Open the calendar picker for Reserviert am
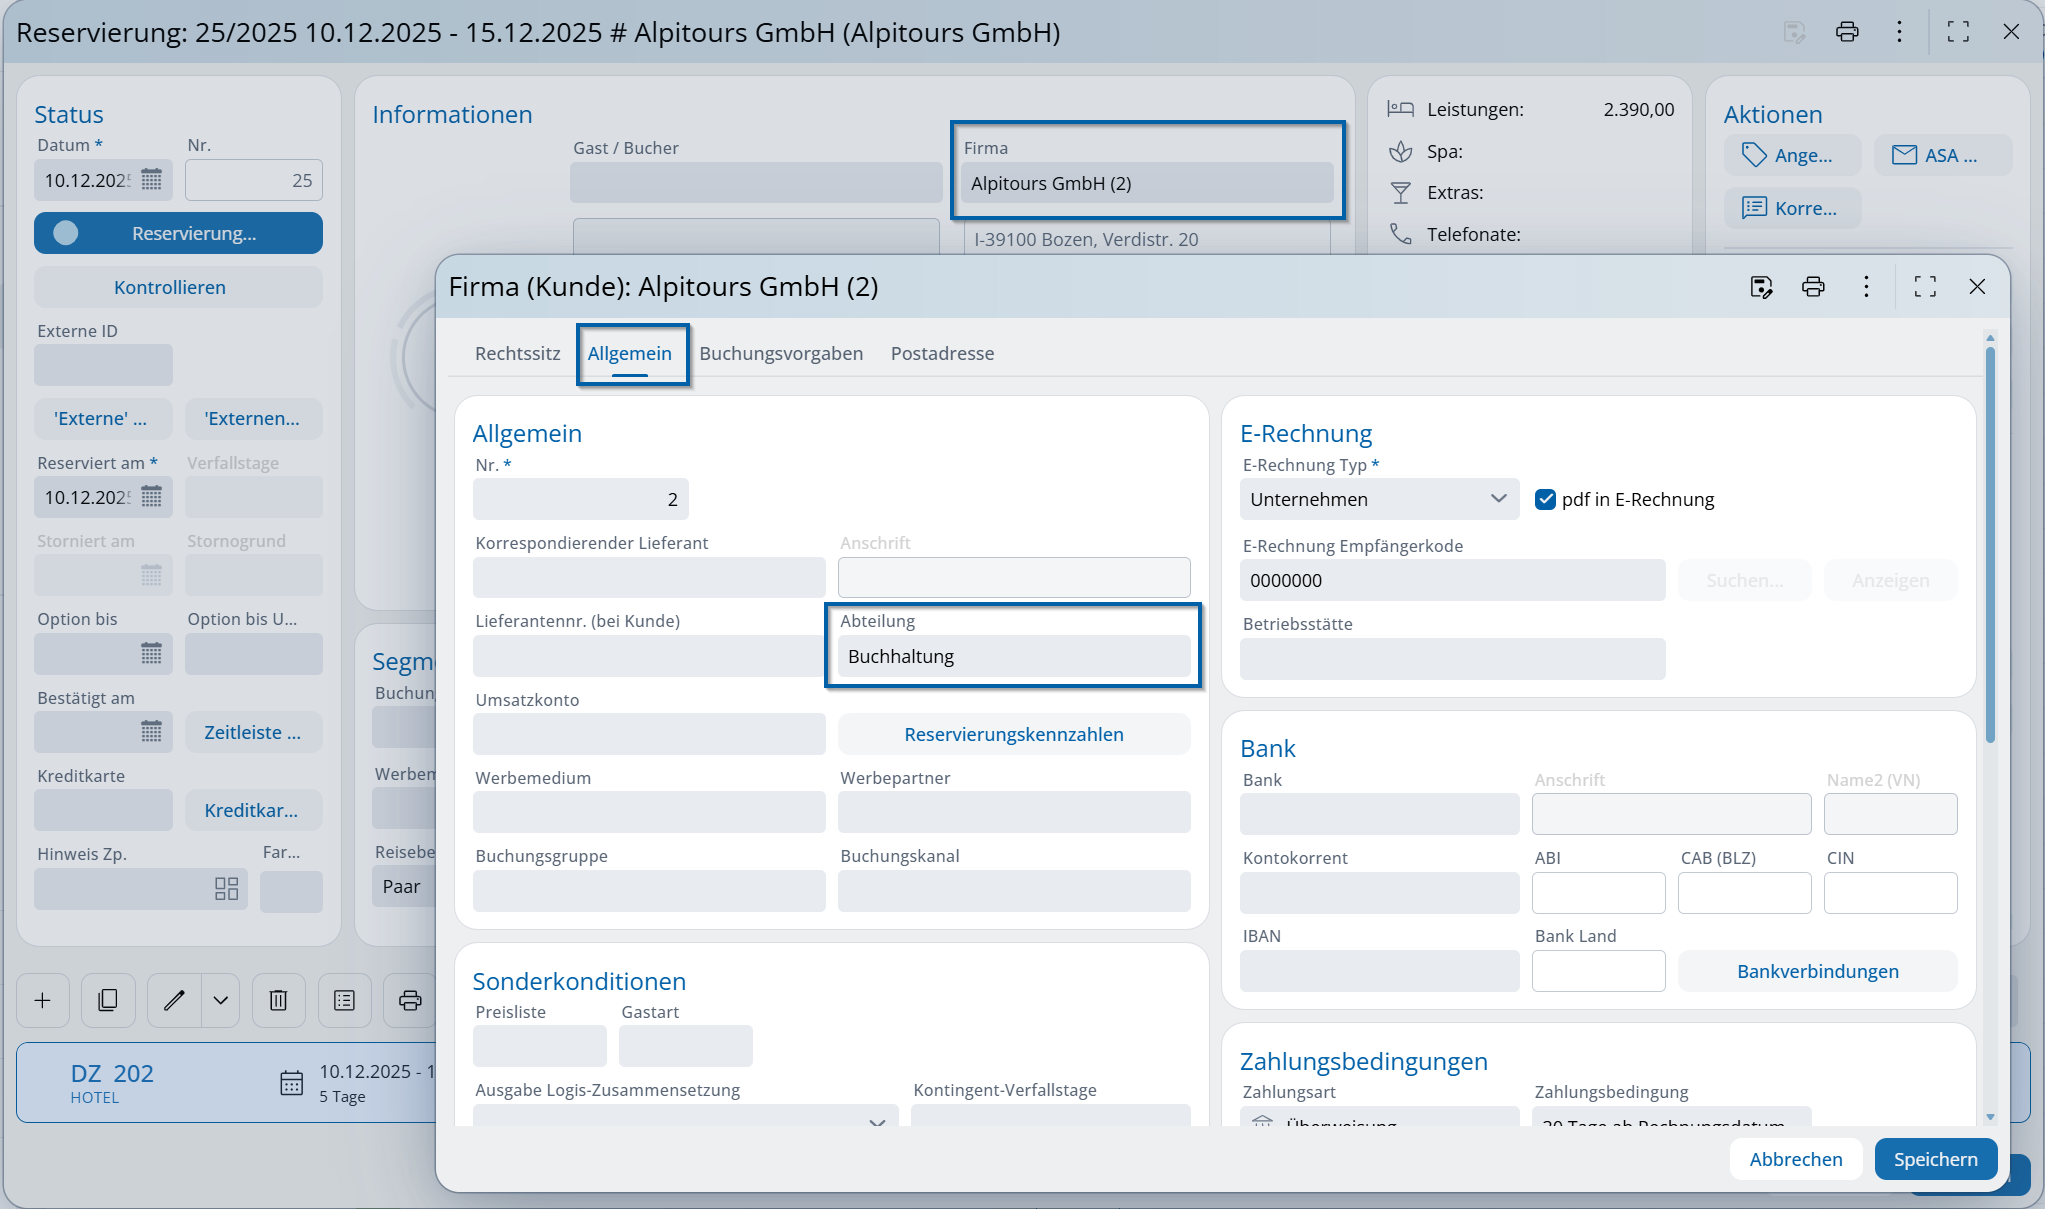 pyautogui.click(x=152, y=497)
